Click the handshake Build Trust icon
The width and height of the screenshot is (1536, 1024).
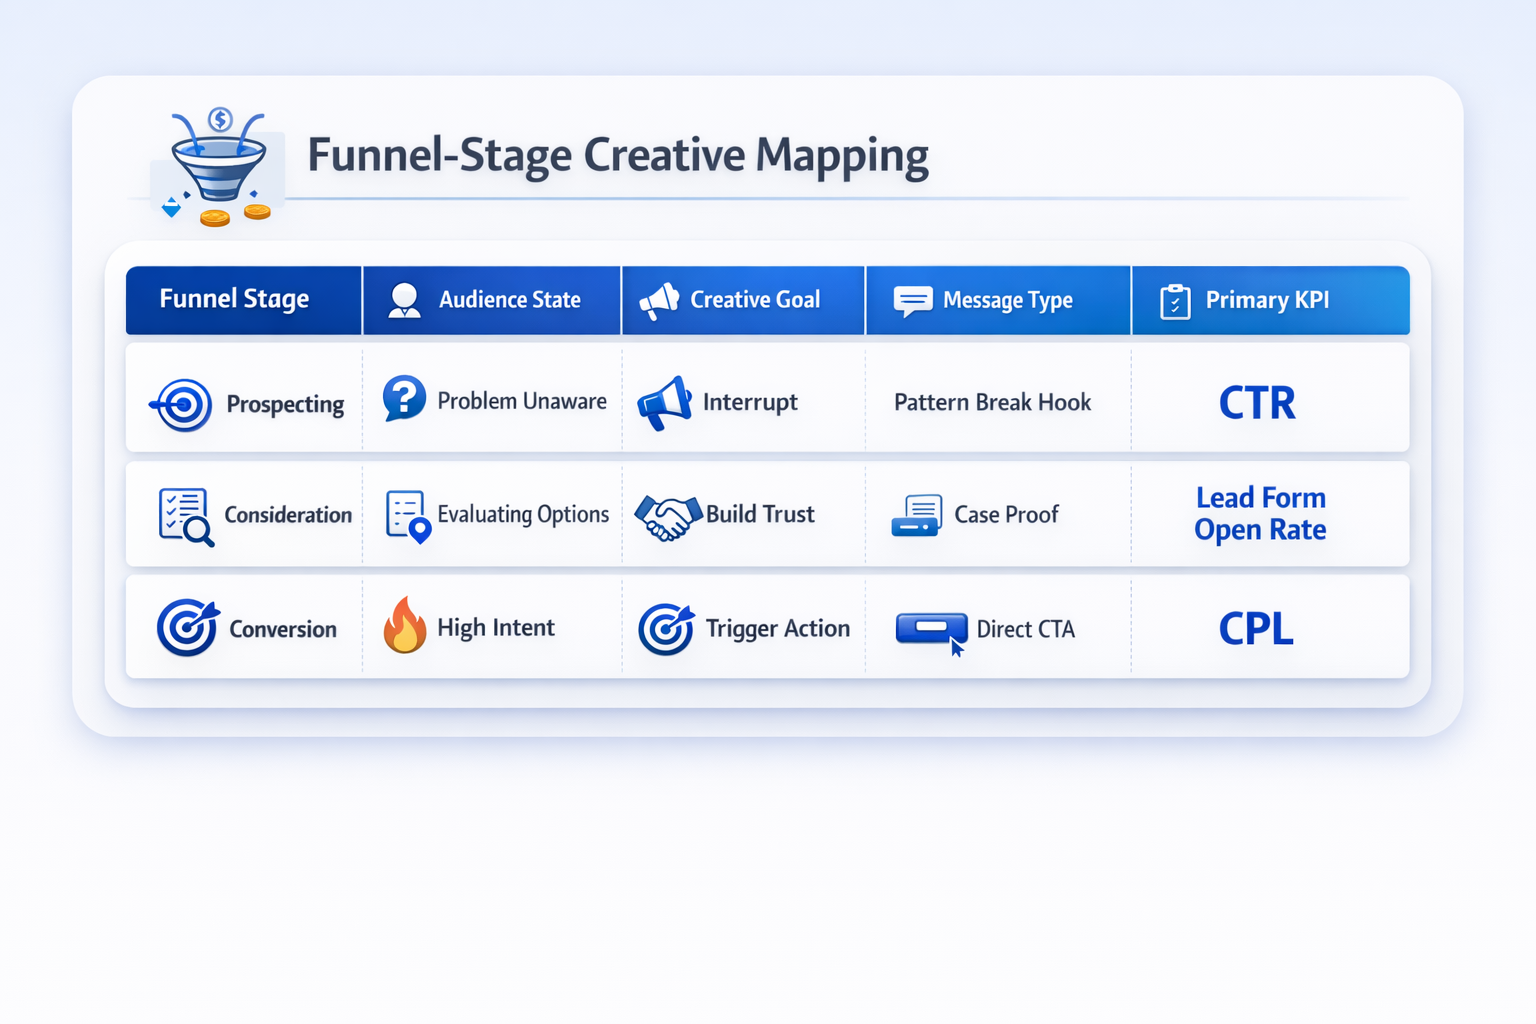668,515
